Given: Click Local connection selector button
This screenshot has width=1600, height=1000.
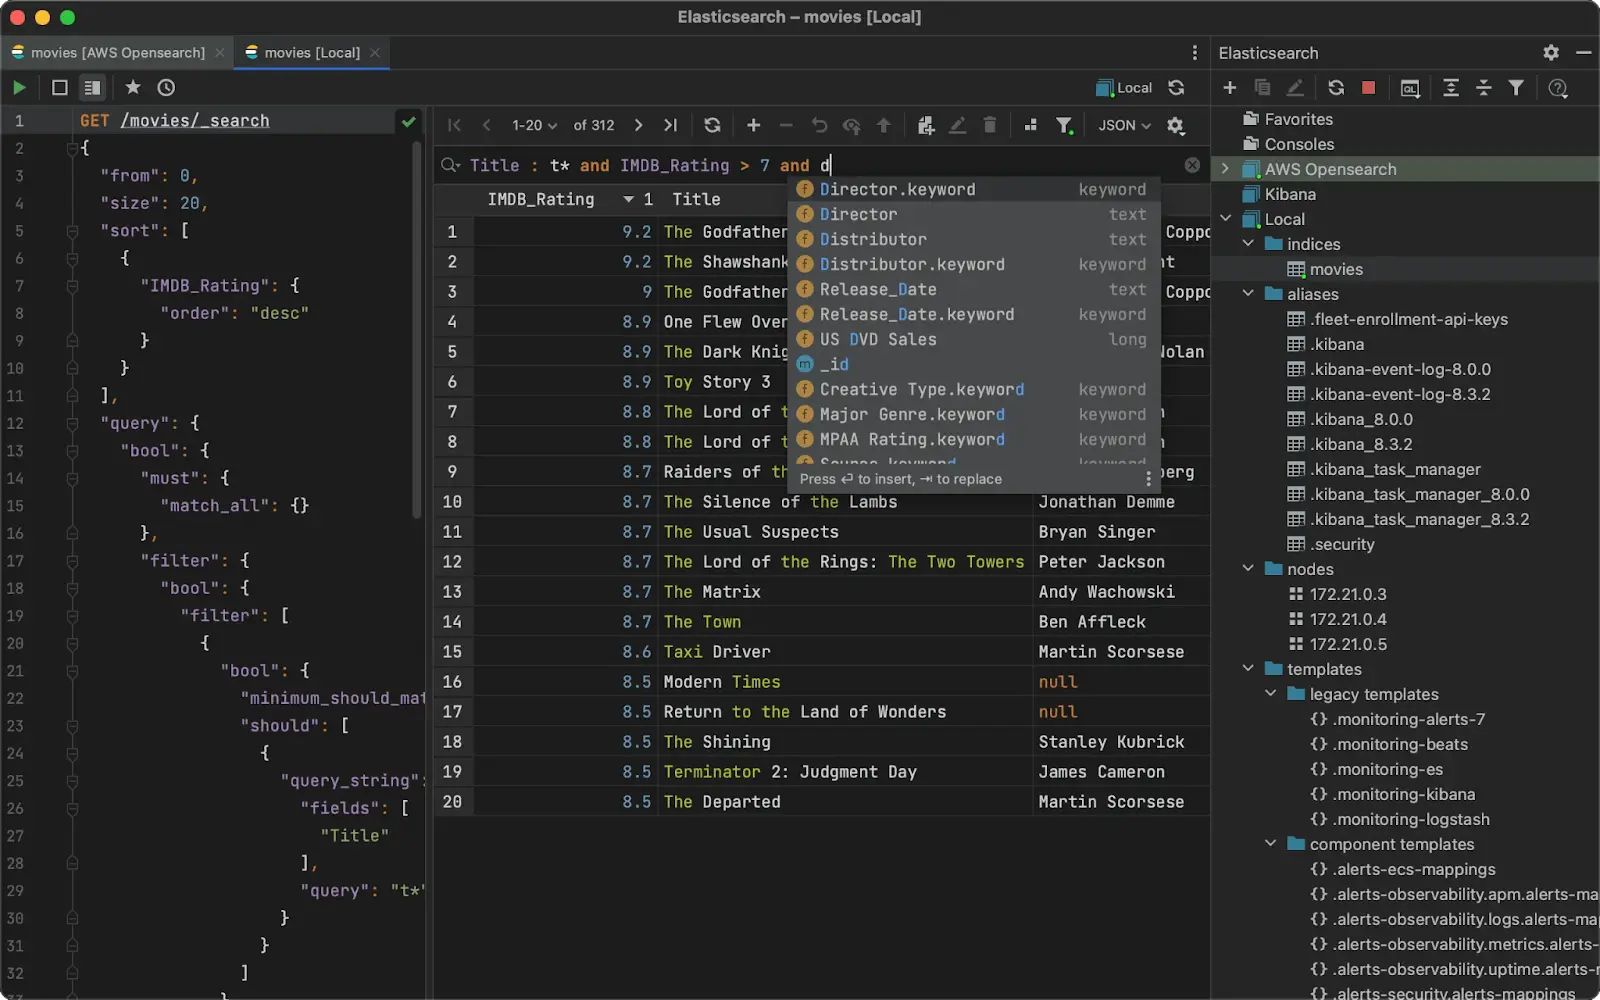Looking at the screenshot, I should [1124, 88].
